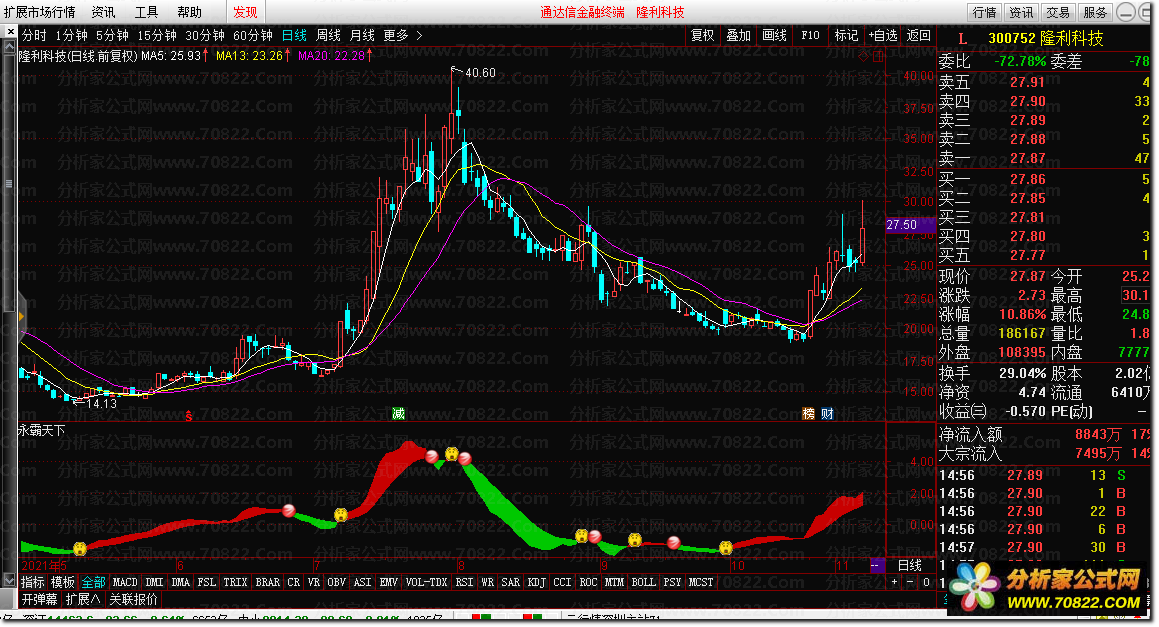Click the 服务 button at top right
Viewport: 1159px width, 627px height.
pyautogui.click(x=1095, y=12)
